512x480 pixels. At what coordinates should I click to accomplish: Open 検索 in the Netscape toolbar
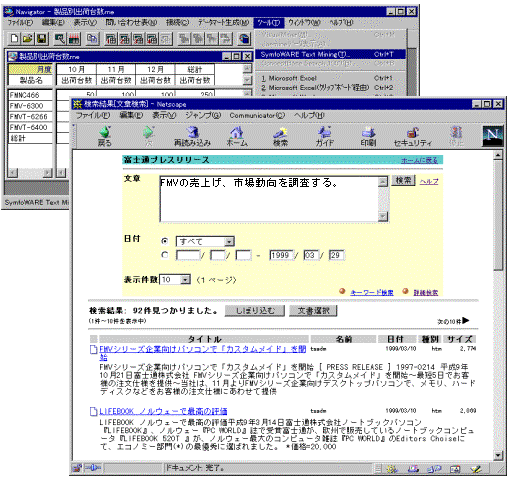pos(281,136)
